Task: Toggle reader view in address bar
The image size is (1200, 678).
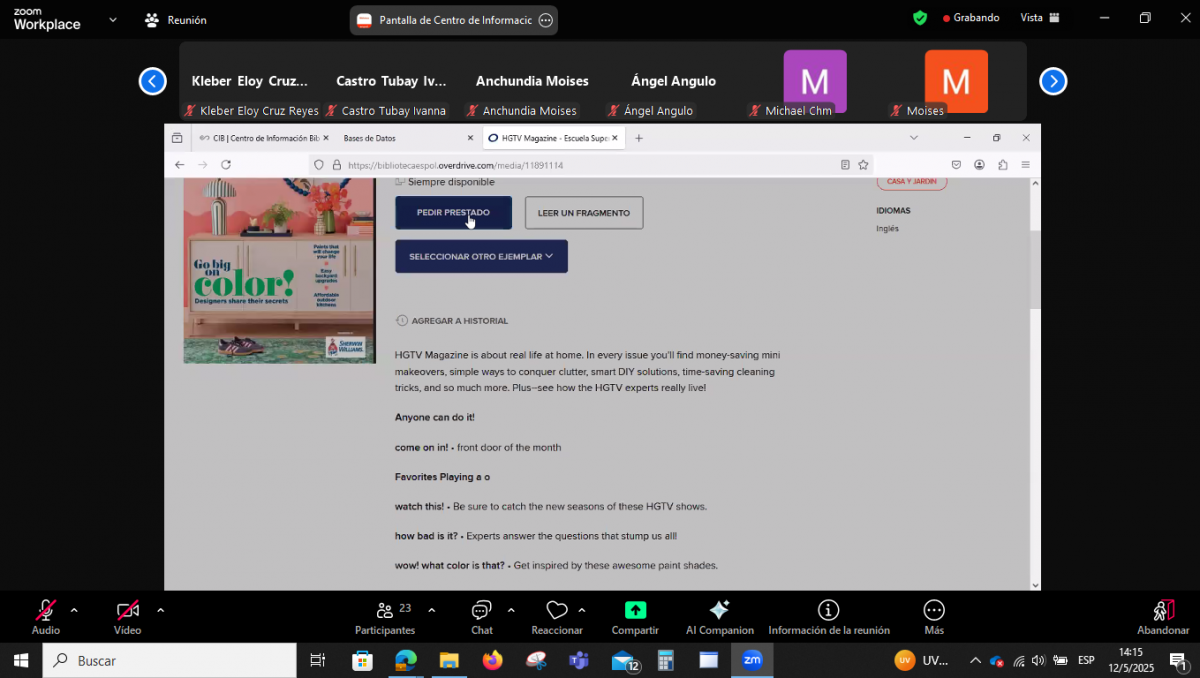Action: [845, 165]
